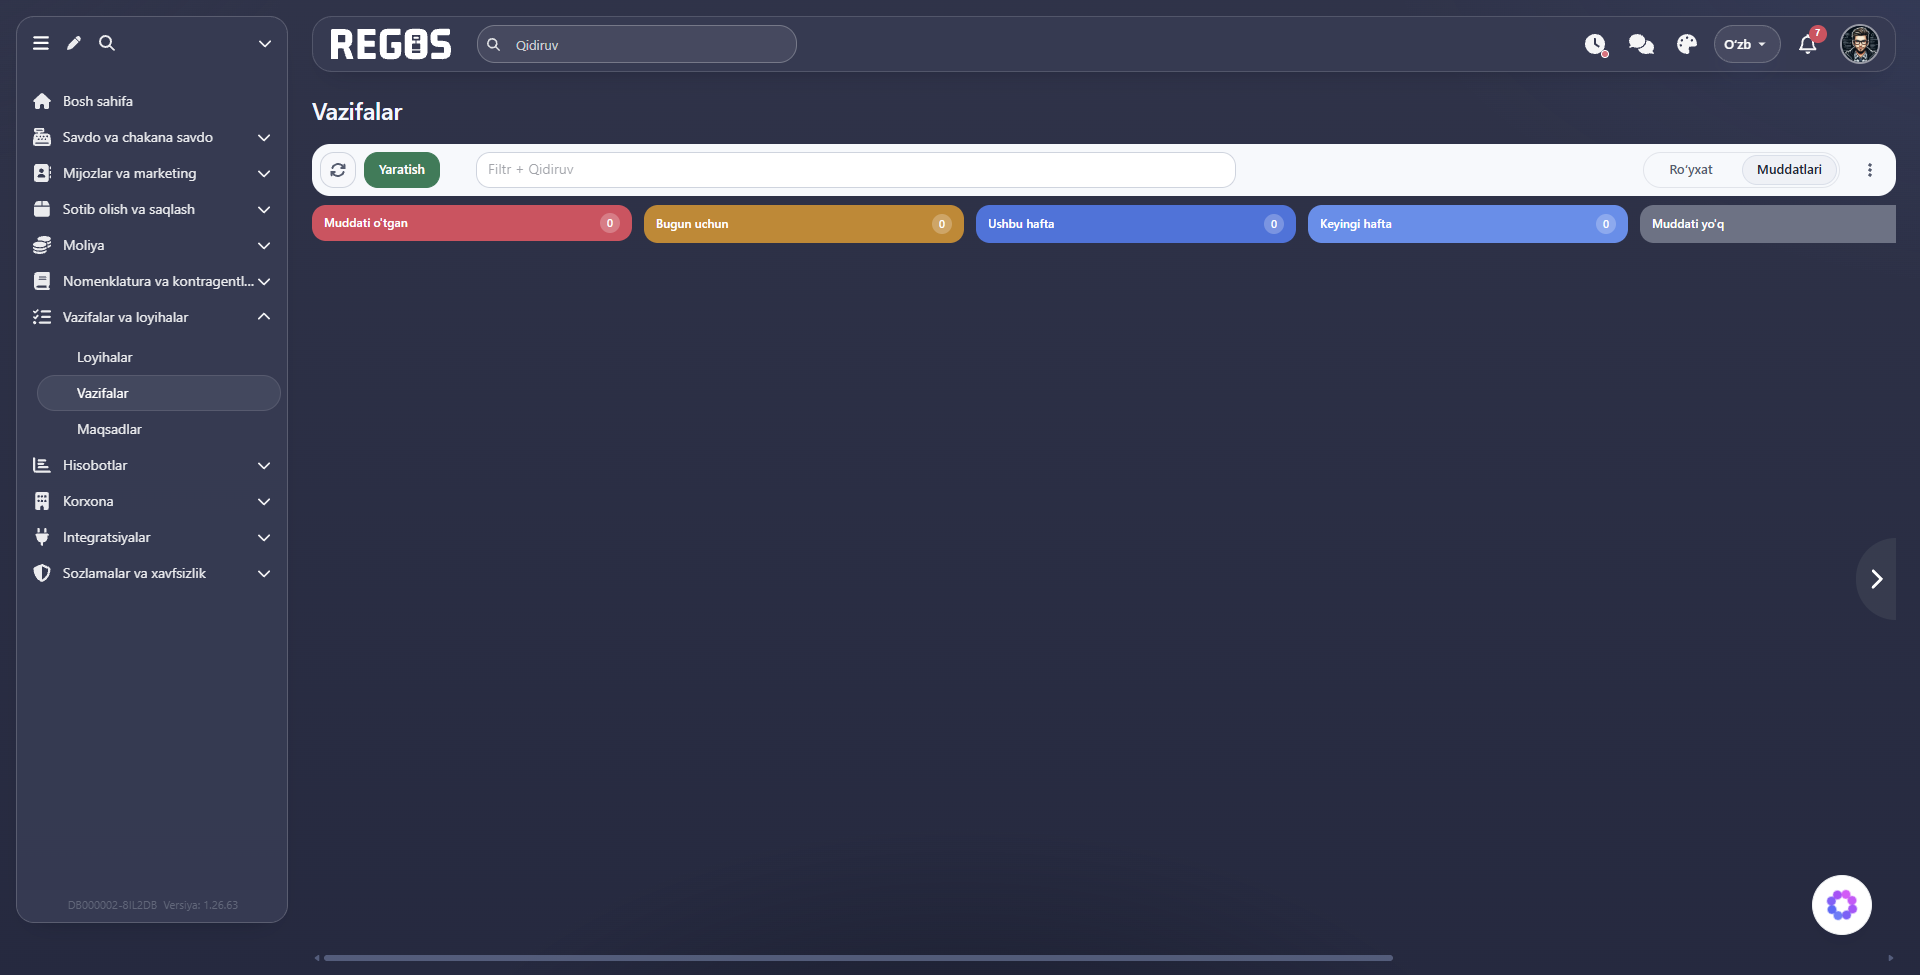The image size is (1920, 975).
Task: Click the horizontal scrollbar at bottom
Action: (858, 958)
